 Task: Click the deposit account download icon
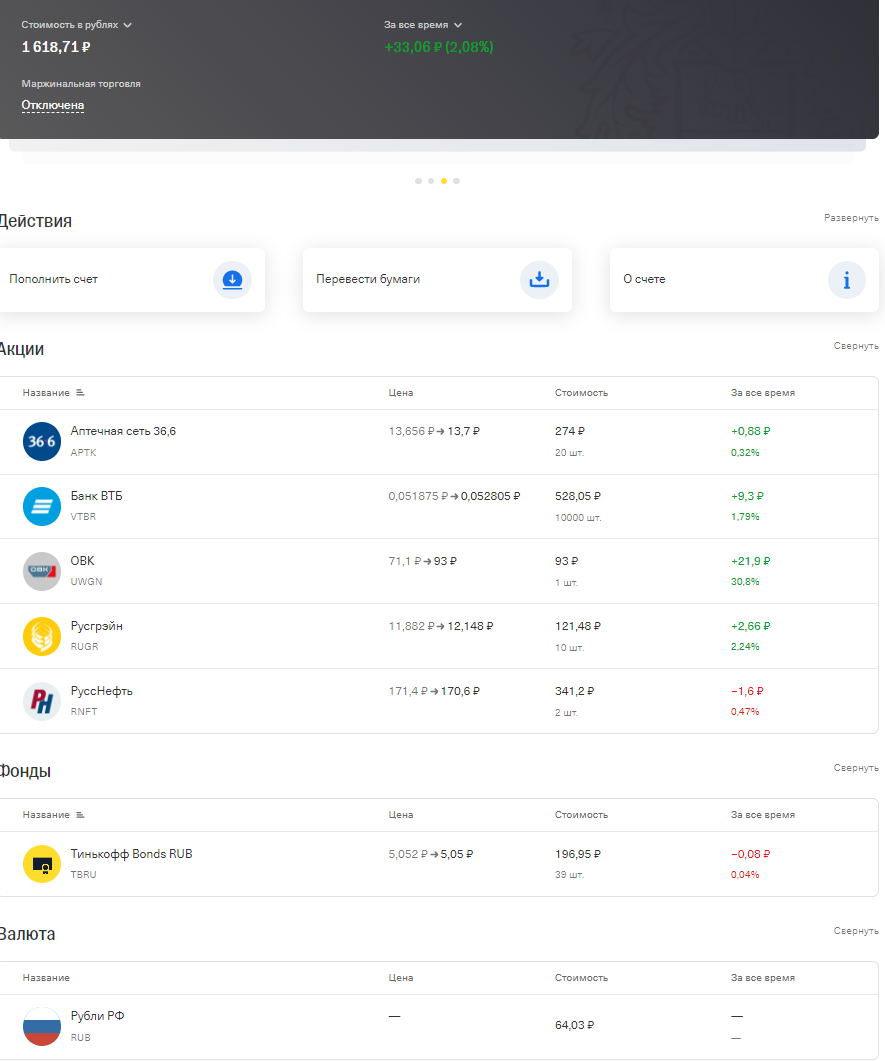(x=232, y=279)
